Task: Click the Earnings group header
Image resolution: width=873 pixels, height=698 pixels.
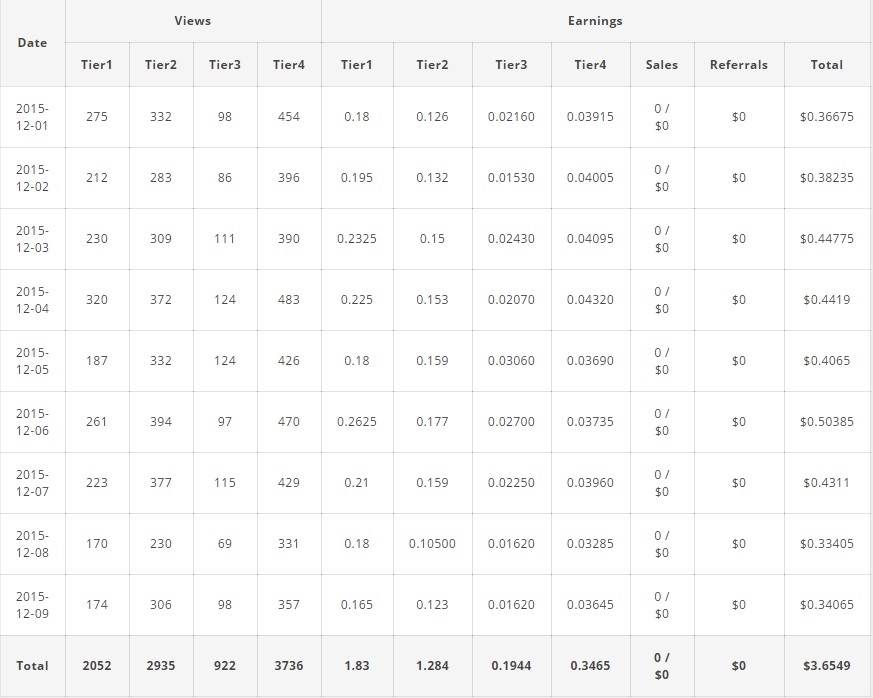Action: pos(595,21)
